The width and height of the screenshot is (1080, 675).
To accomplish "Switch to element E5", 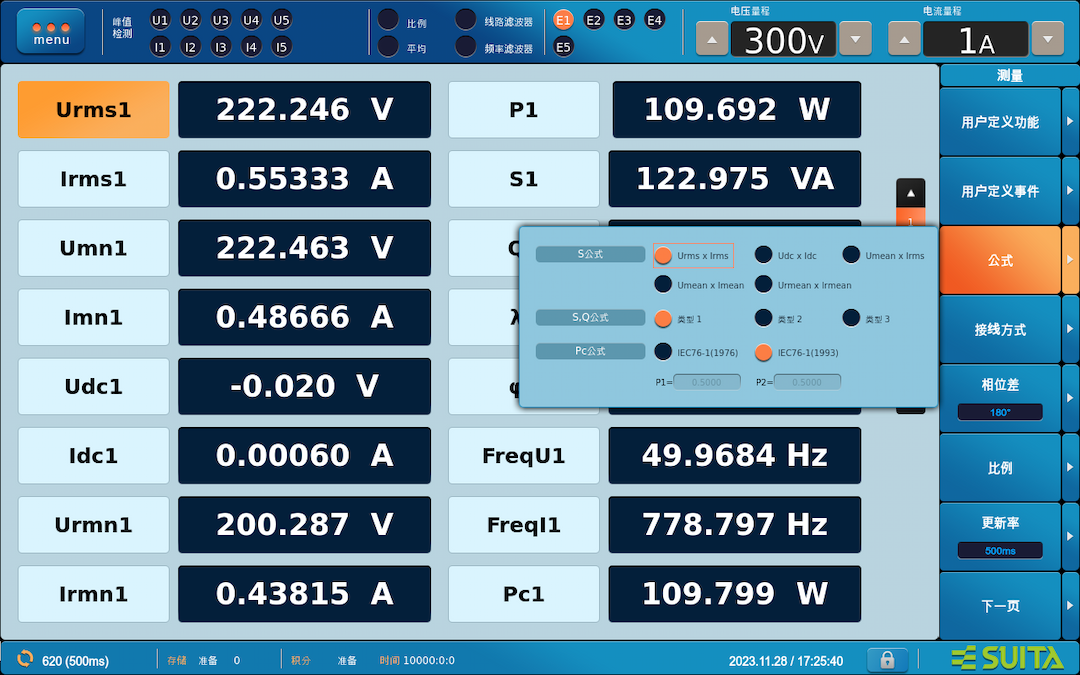I will click(x=563, y=47).
